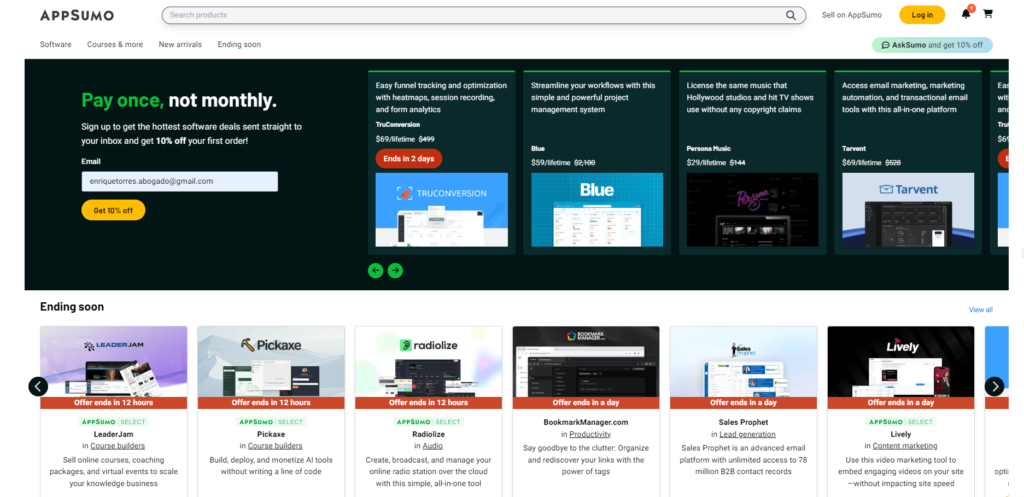Click the TruConversion product name
Screen dimensions: 1024x497
click(x=398, y=124)
